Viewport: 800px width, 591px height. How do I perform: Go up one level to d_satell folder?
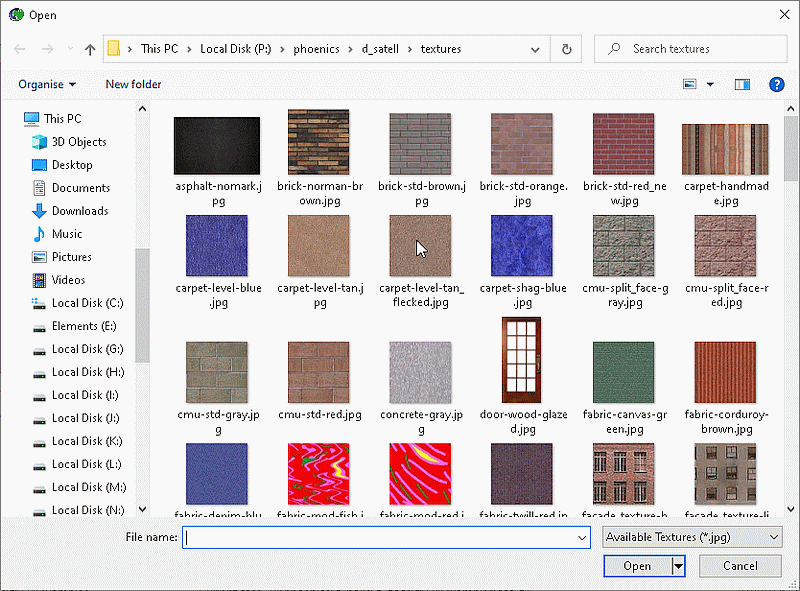(89, 48)
